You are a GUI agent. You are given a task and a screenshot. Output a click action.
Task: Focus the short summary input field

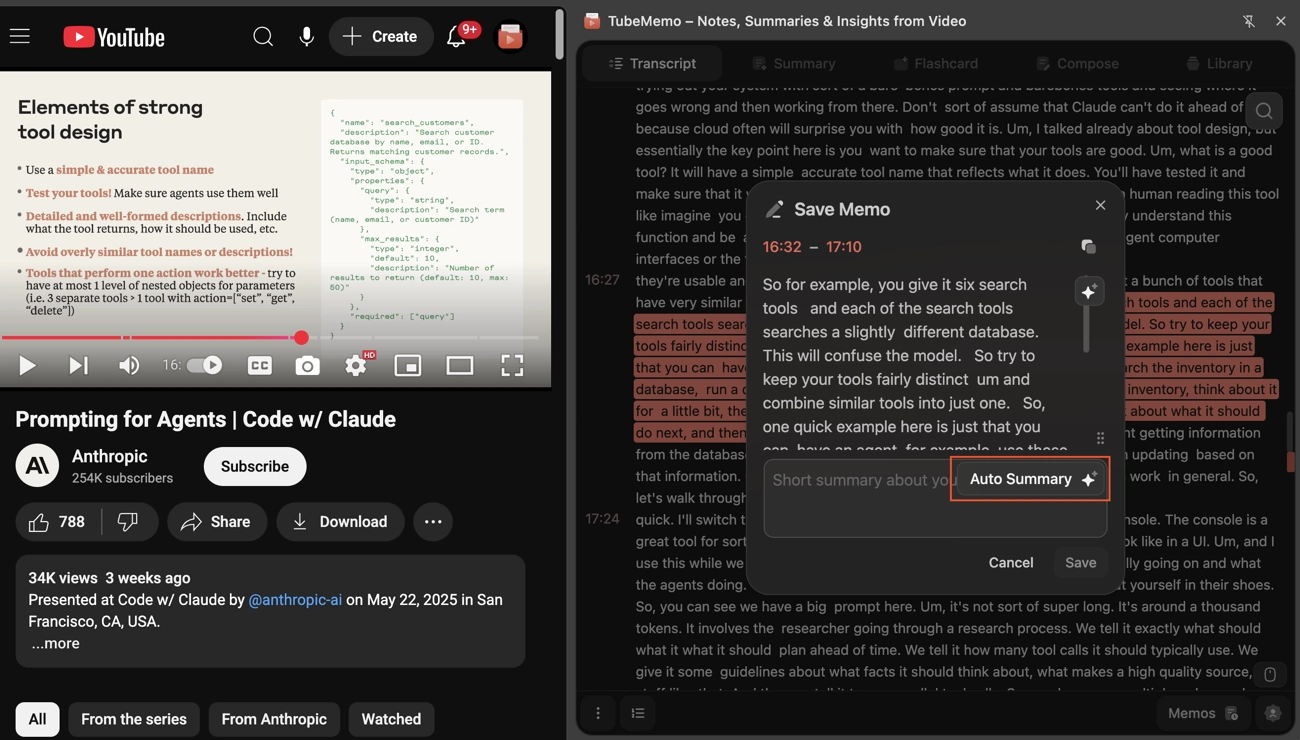[935, 498]
